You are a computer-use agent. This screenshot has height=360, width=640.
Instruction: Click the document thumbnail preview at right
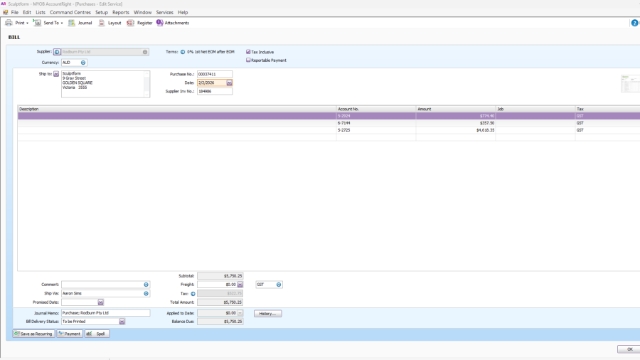tap(630, 84)
